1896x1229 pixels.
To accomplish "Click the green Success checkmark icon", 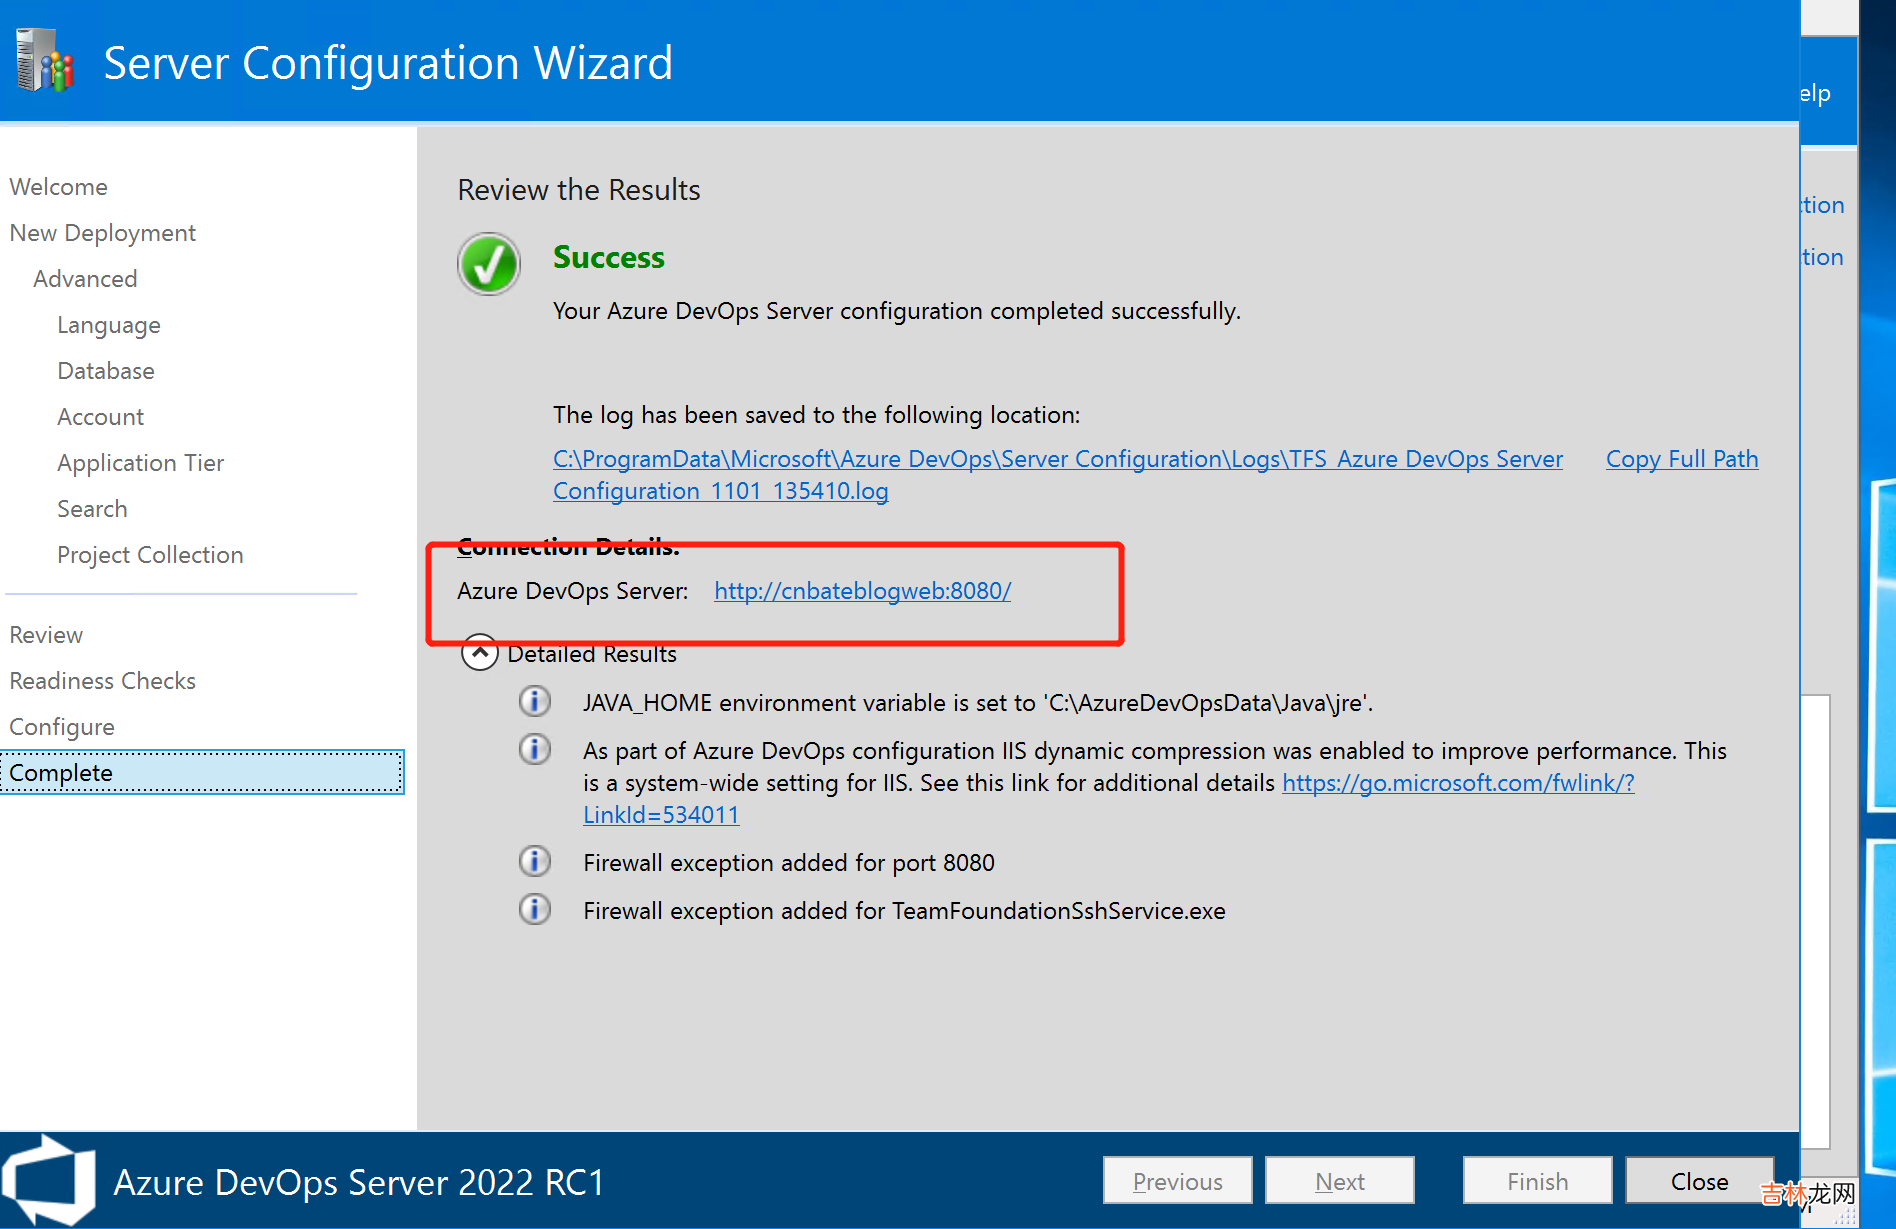I will coord(488,264).
